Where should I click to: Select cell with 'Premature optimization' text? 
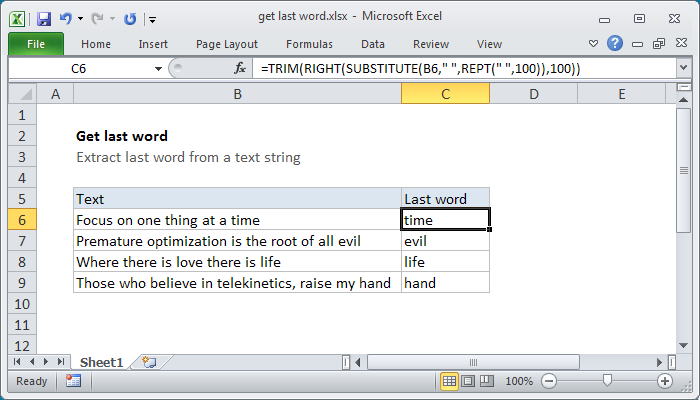[x=238, y=241]
